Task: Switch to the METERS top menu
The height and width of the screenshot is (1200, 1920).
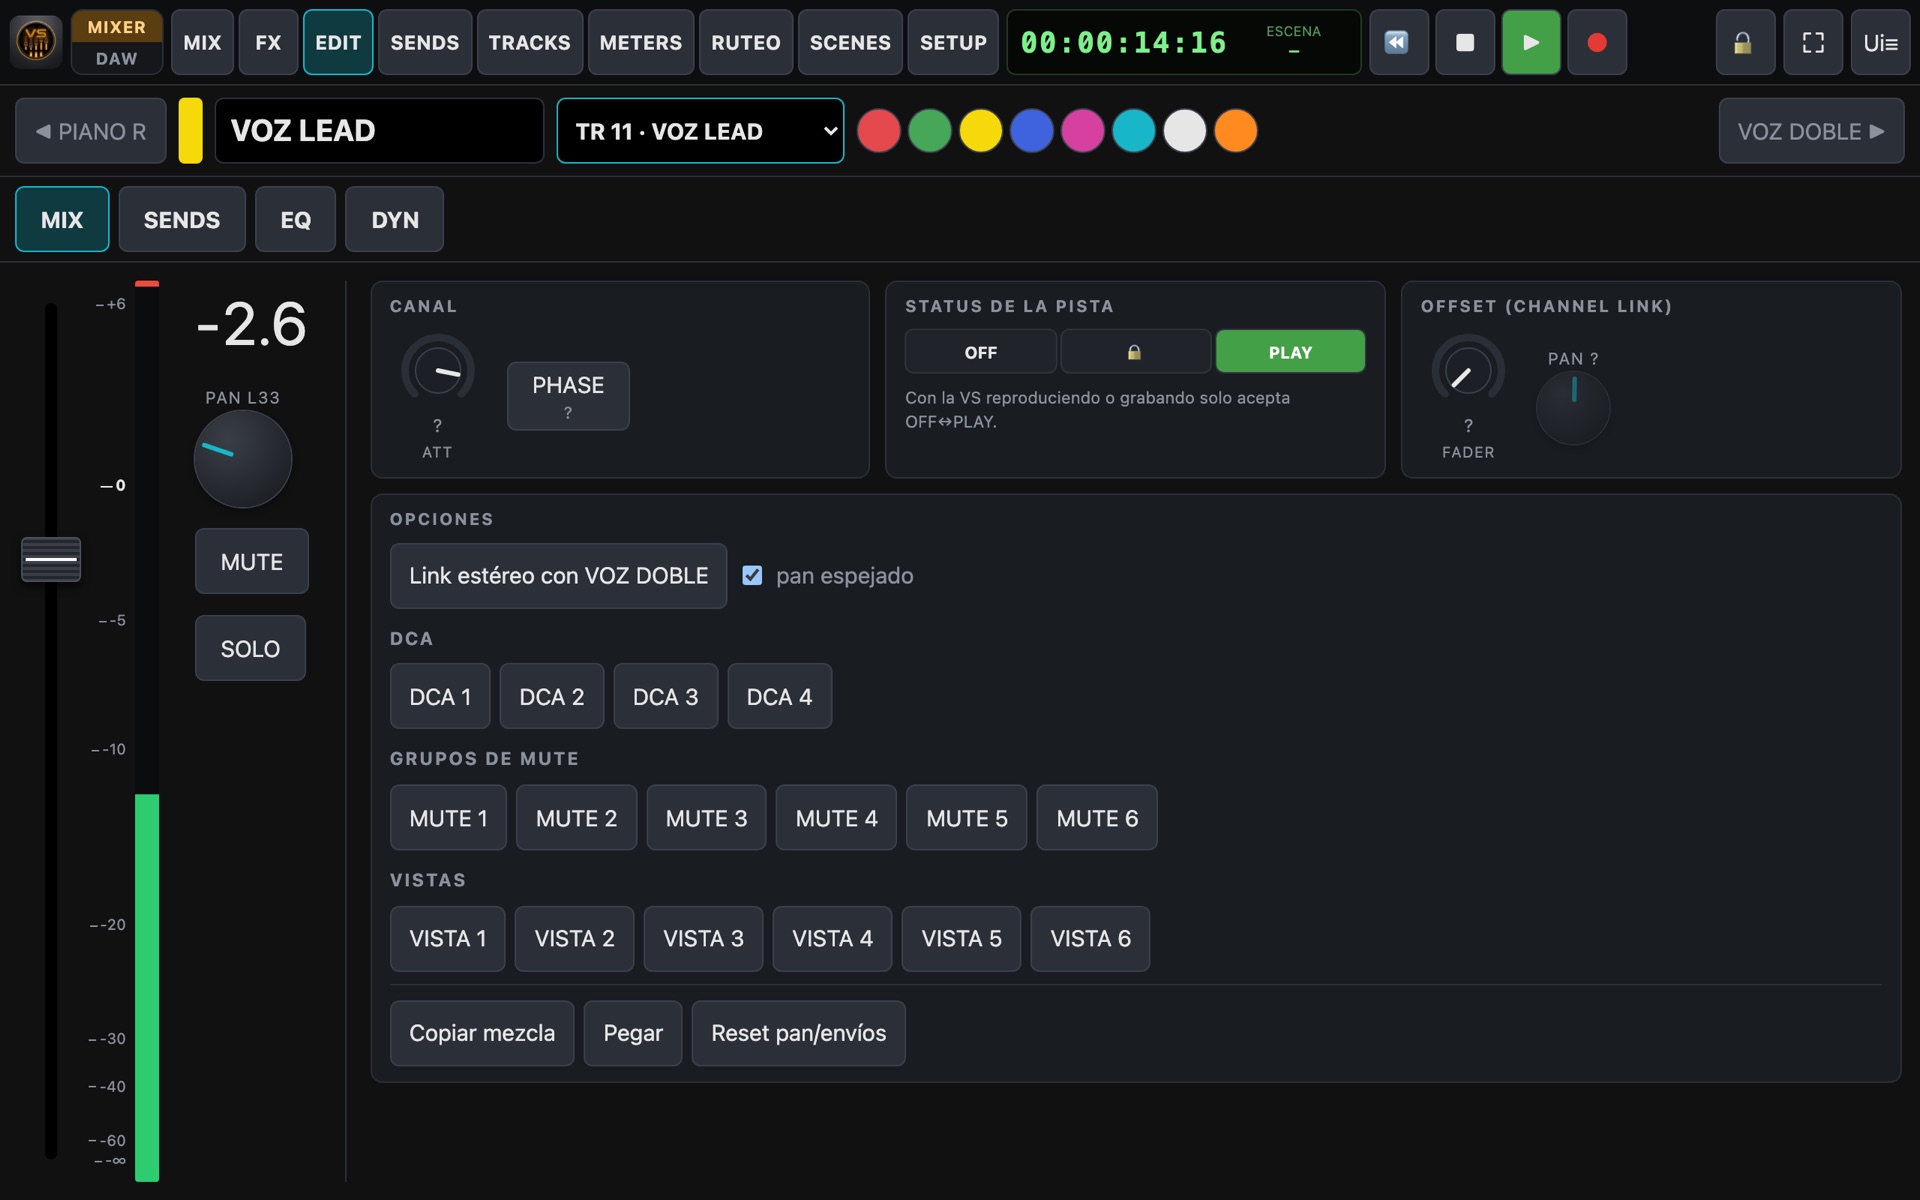Action: (641, 42)
